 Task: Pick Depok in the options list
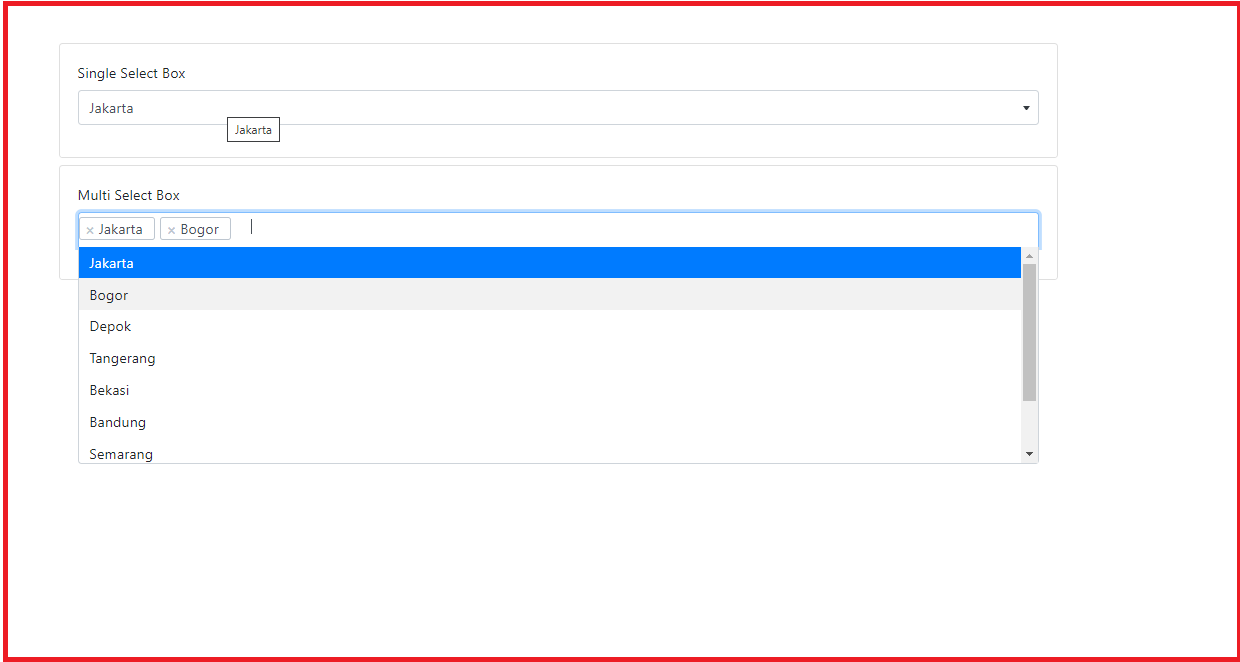click(550, 327)
